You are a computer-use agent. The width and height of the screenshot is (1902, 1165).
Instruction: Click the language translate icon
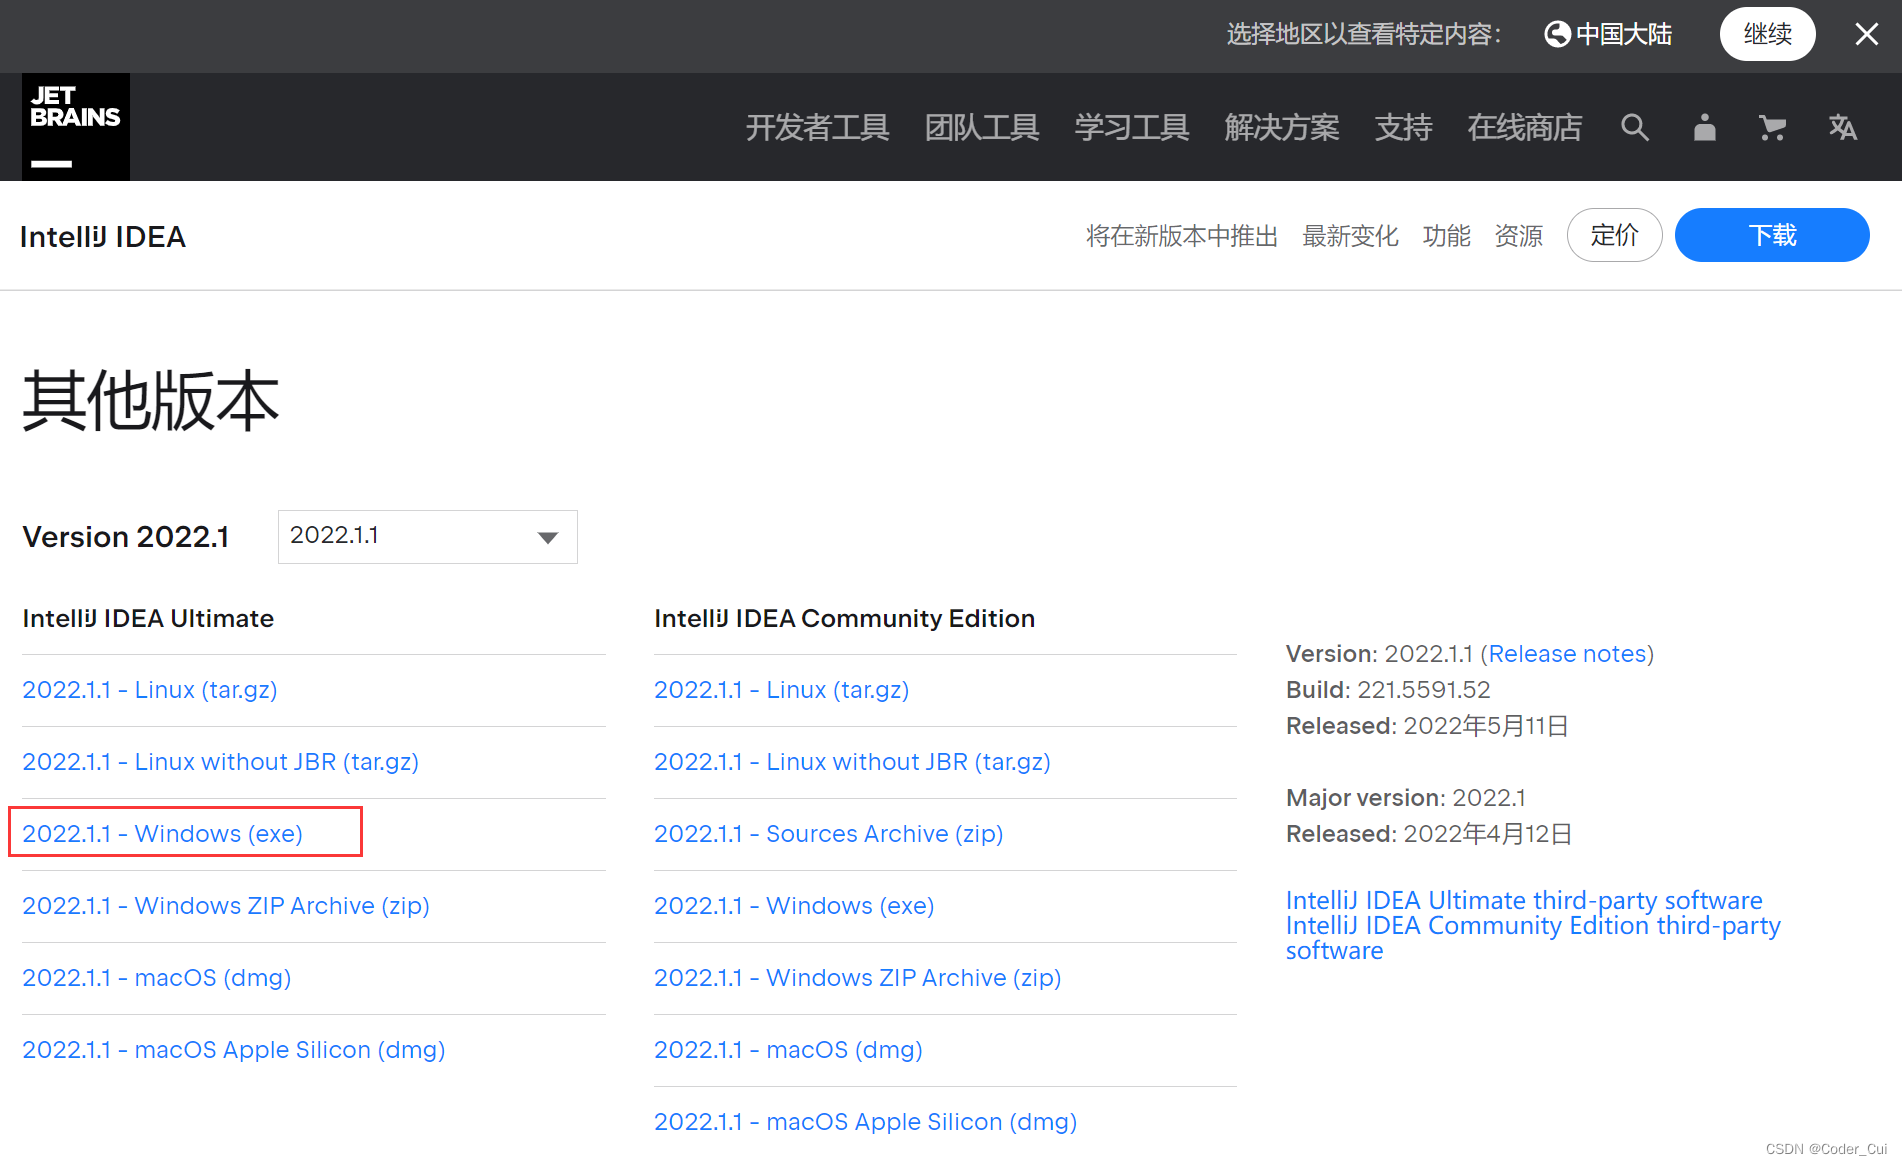point(1843,127)
